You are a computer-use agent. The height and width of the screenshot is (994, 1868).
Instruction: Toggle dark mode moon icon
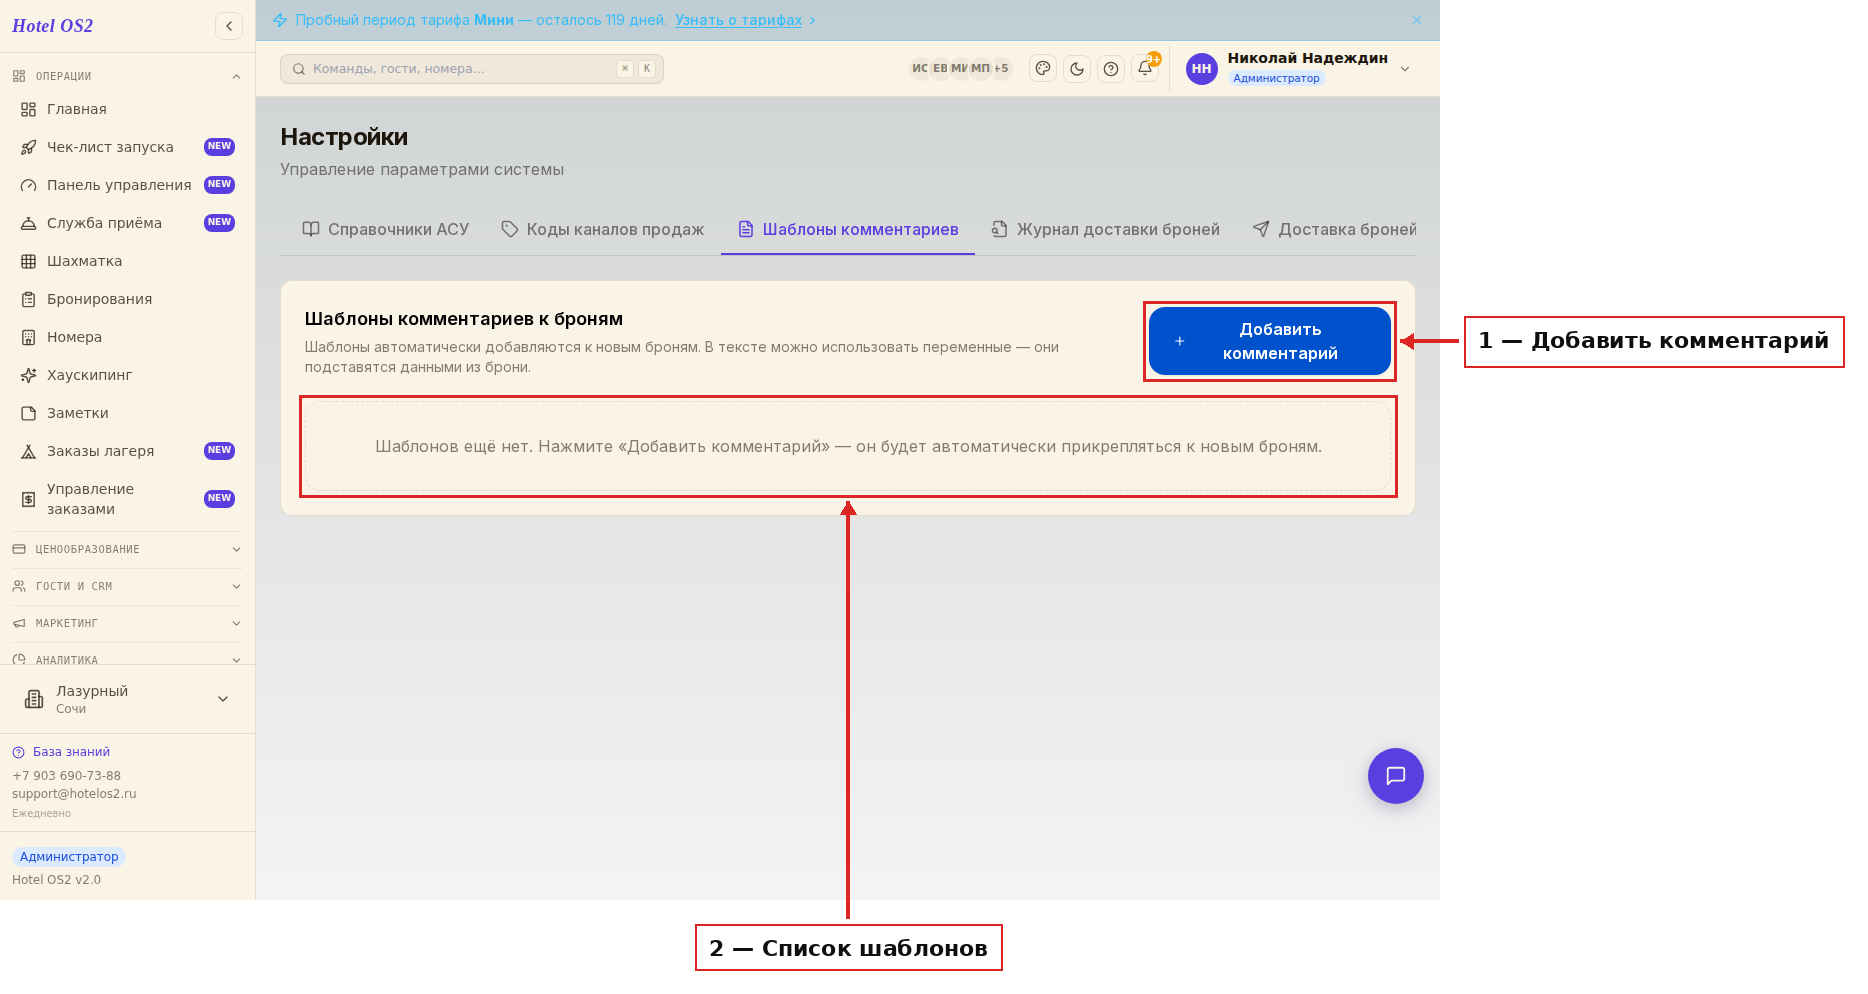tap(1077, 69)
